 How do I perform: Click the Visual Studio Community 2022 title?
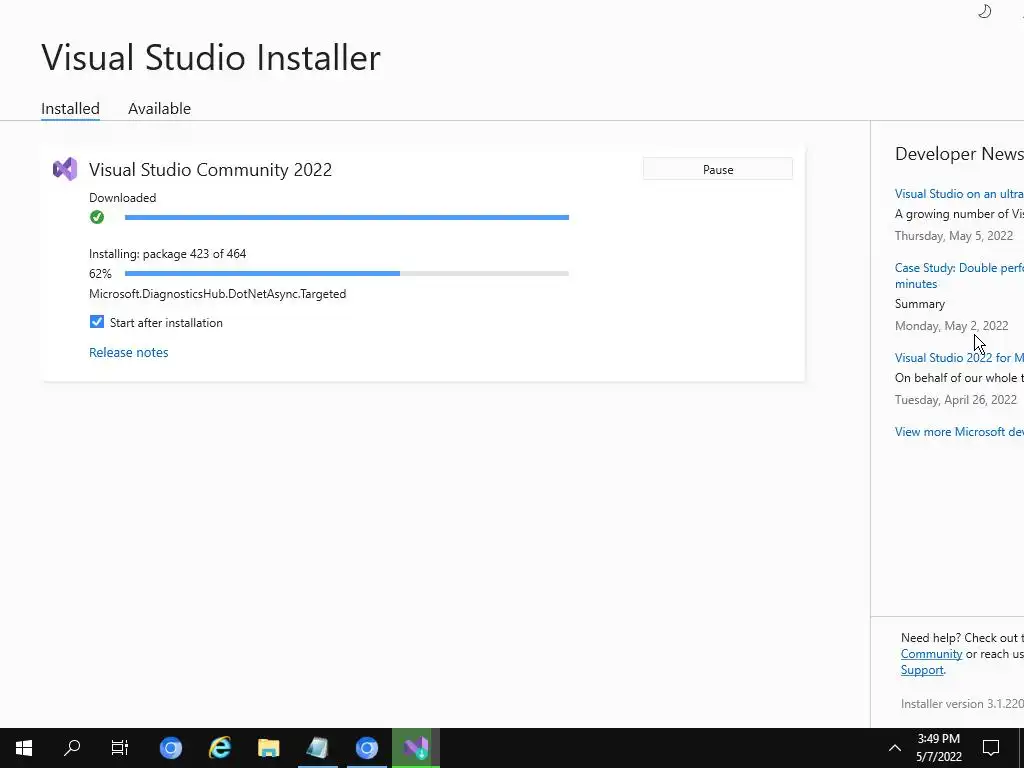point(210,169)
